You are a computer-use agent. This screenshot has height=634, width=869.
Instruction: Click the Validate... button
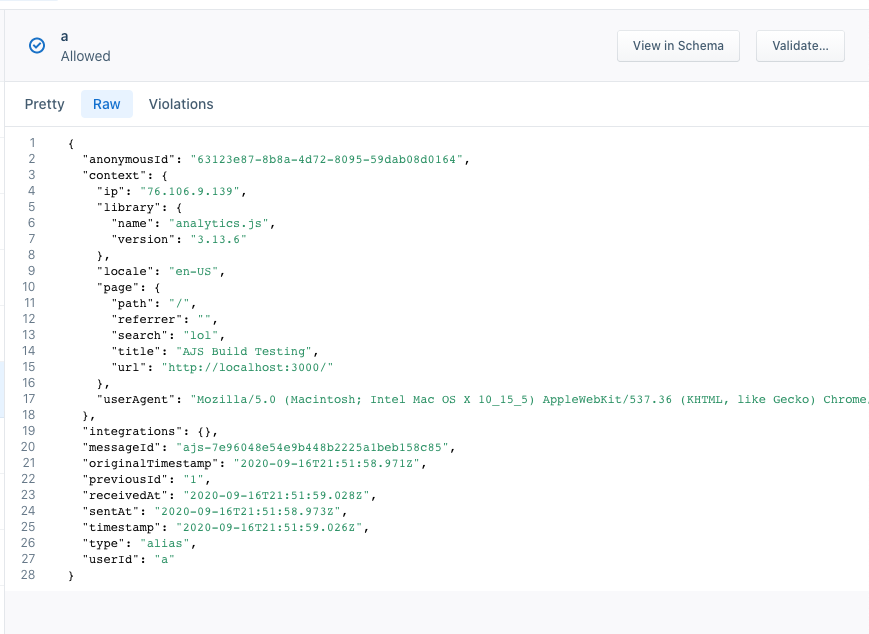point(800,46)
